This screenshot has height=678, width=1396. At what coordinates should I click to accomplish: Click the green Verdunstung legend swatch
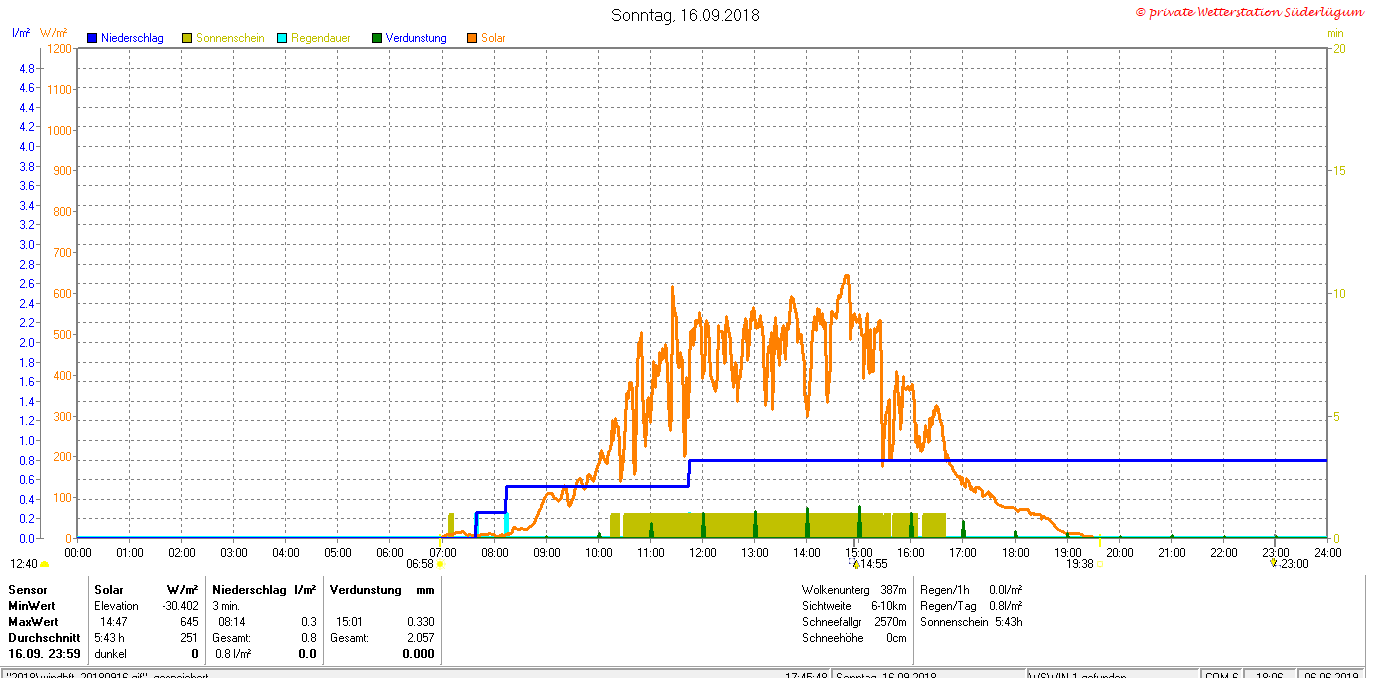point(377,38)
